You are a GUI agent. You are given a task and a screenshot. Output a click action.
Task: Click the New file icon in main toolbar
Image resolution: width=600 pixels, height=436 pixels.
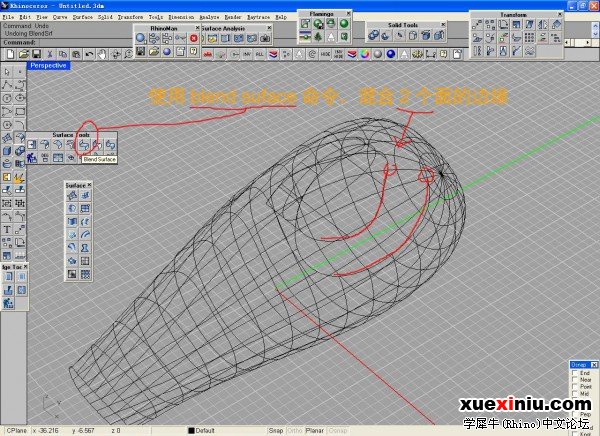[10, 54]
